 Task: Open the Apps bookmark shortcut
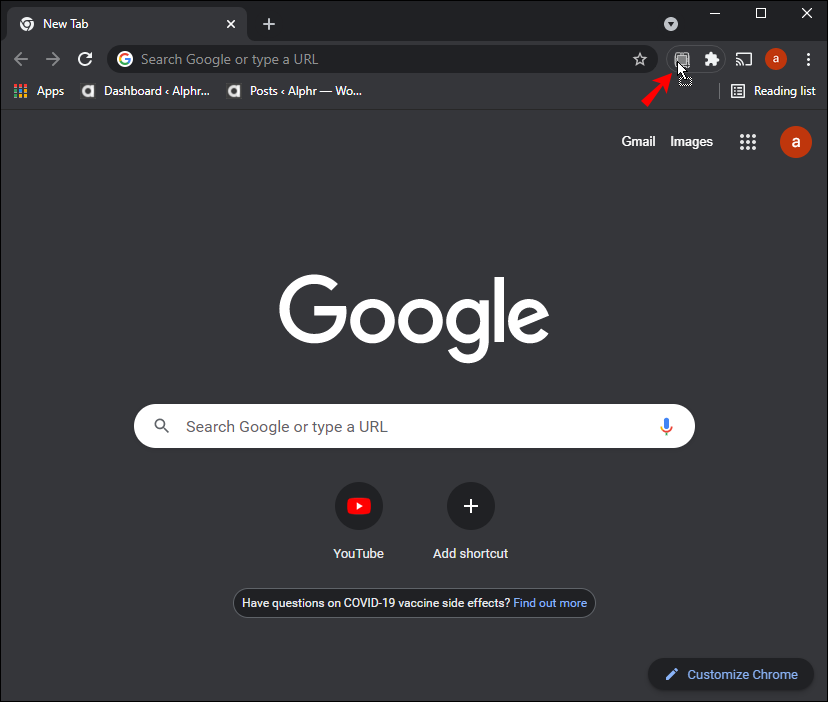[x=39, y=91]
